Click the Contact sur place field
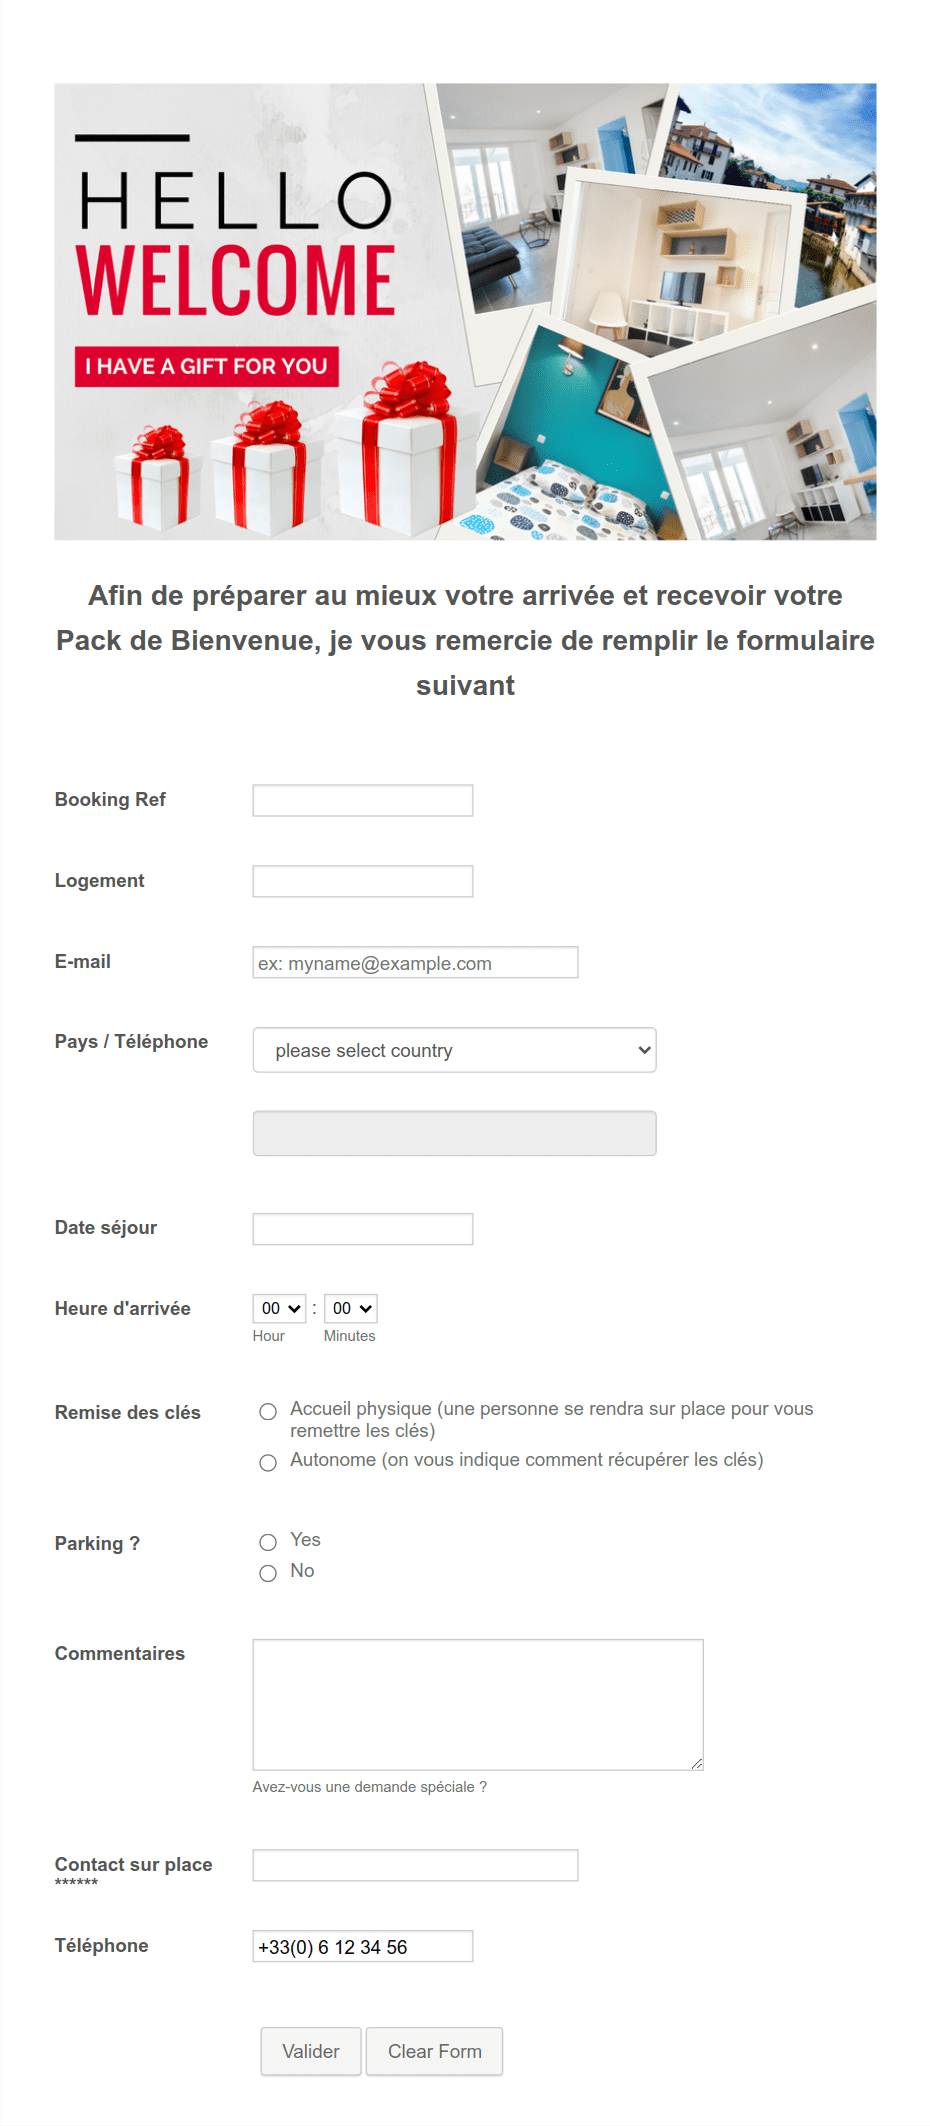The height and width of the screenshot is (2126, 930). coord(415,1865)
